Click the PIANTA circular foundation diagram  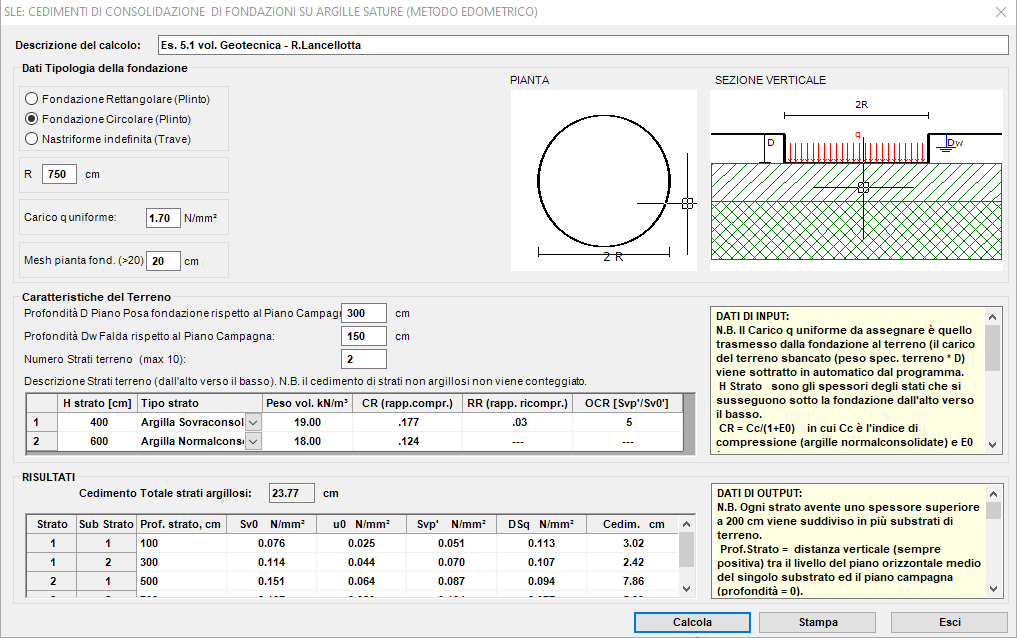pos(604,181)
